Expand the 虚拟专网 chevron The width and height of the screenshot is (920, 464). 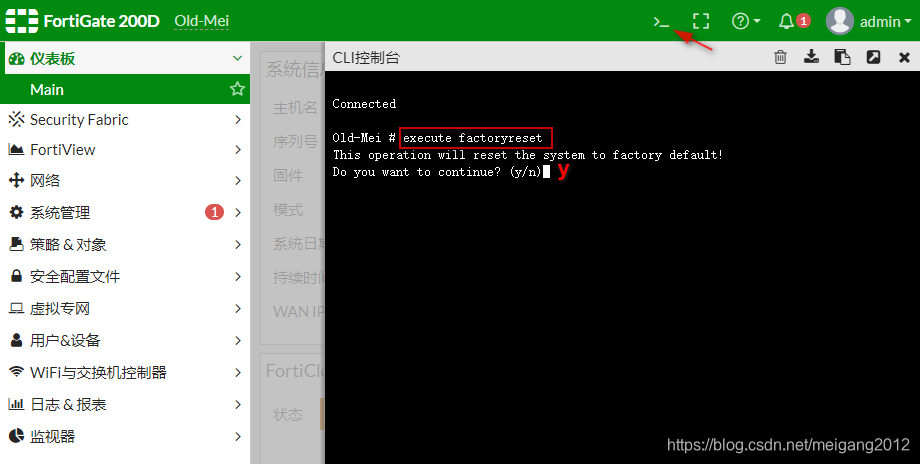point(238,309)
